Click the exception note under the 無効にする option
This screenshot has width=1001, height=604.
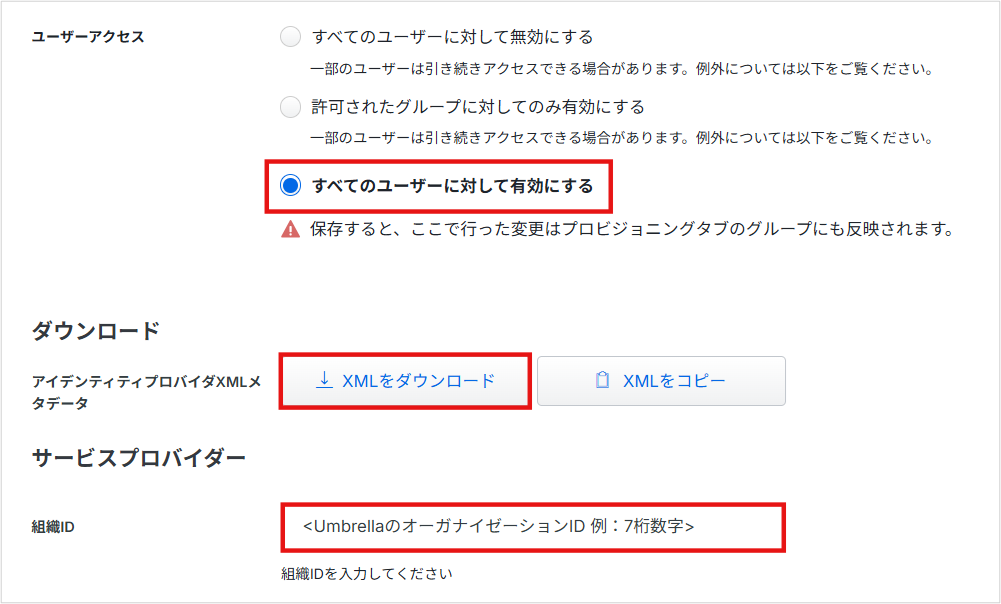[x=620, y=70]
